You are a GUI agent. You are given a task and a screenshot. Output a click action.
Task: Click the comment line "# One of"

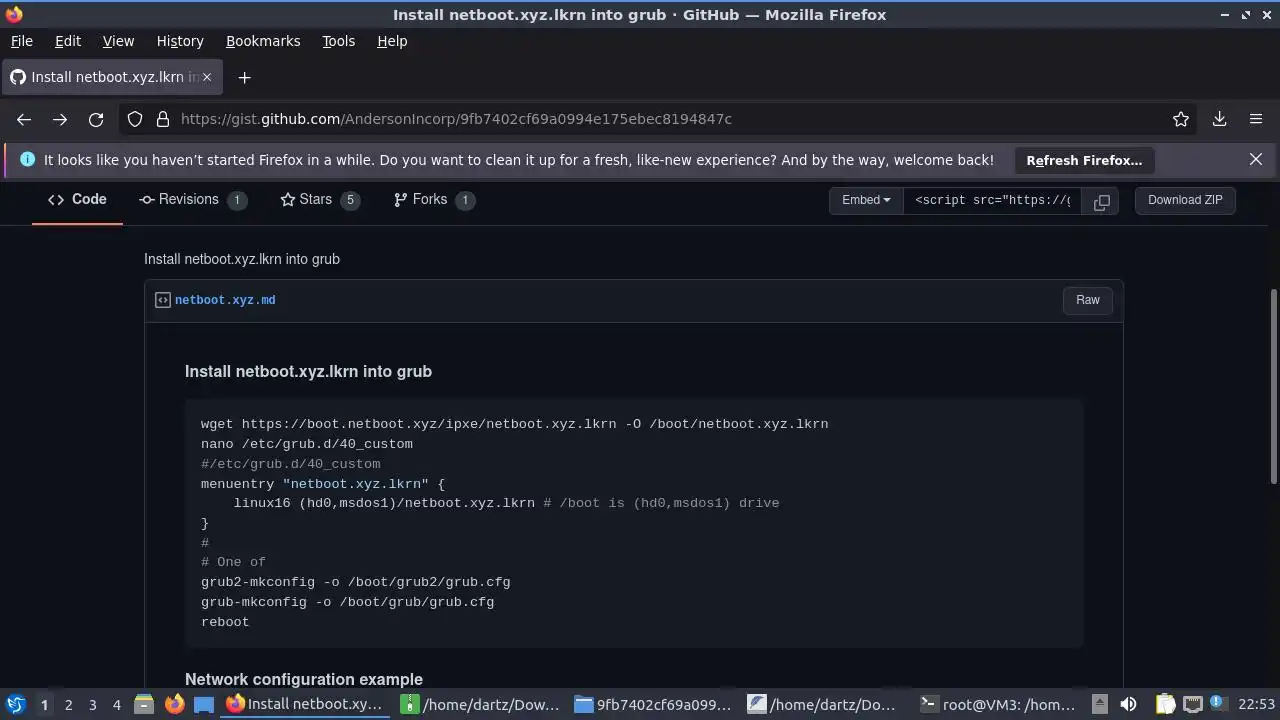click(x=233, y=562)
